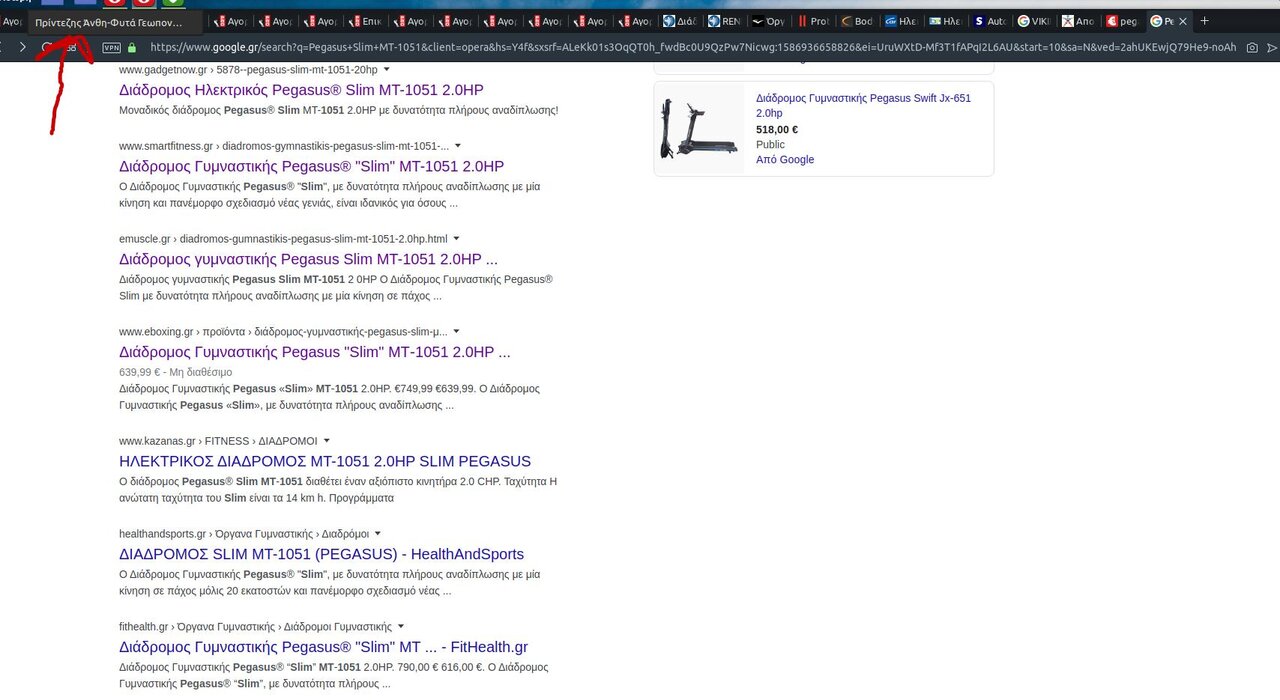Open emuscle 'Διάδρομος γυμναστικής Pegasus Slim MT-1051 2.0HP ...' result
Viewport: 1280px width, 700px height.
pos(308,259)
